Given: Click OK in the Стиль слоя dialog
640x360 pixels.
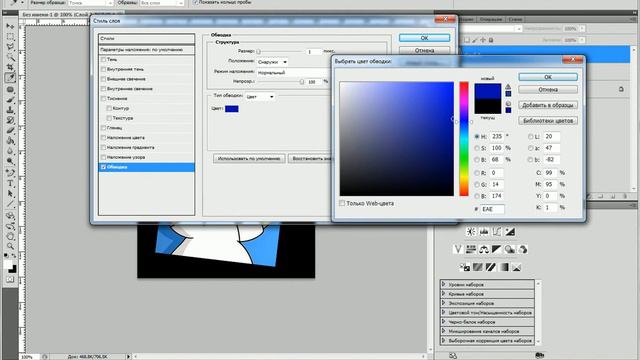Looking at the screenshot, I should click(x=424, y=38).
